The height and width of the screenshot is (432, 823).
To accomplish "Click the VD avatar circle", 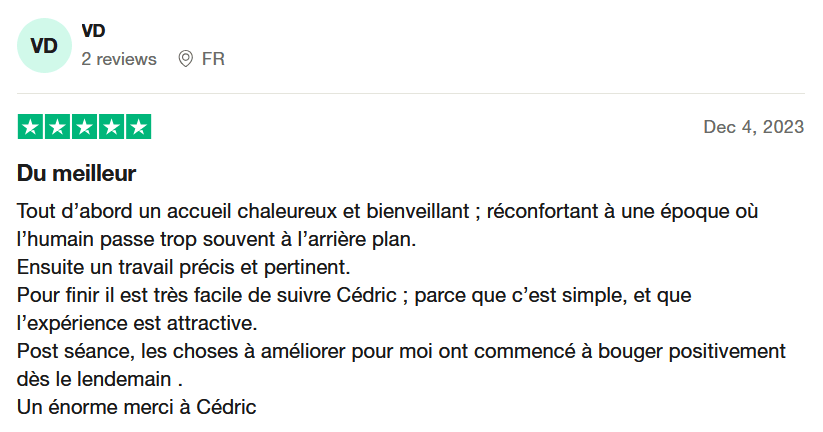I will pos(44,46).
